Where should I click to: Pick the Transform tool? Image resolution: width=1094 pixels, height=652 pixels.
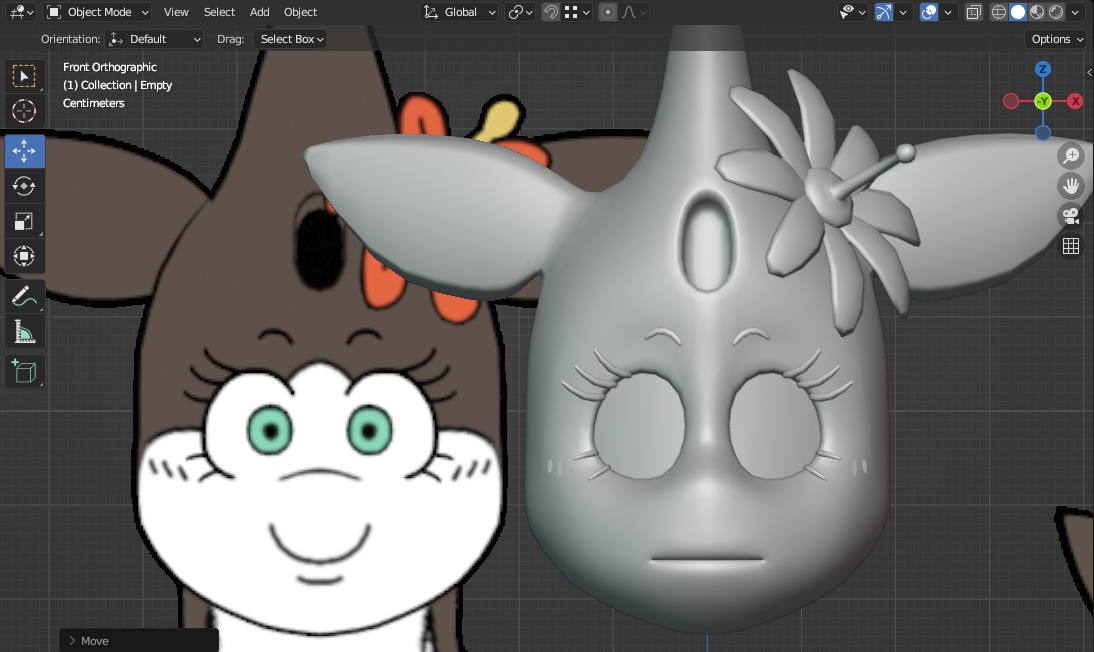pos(24,256)
